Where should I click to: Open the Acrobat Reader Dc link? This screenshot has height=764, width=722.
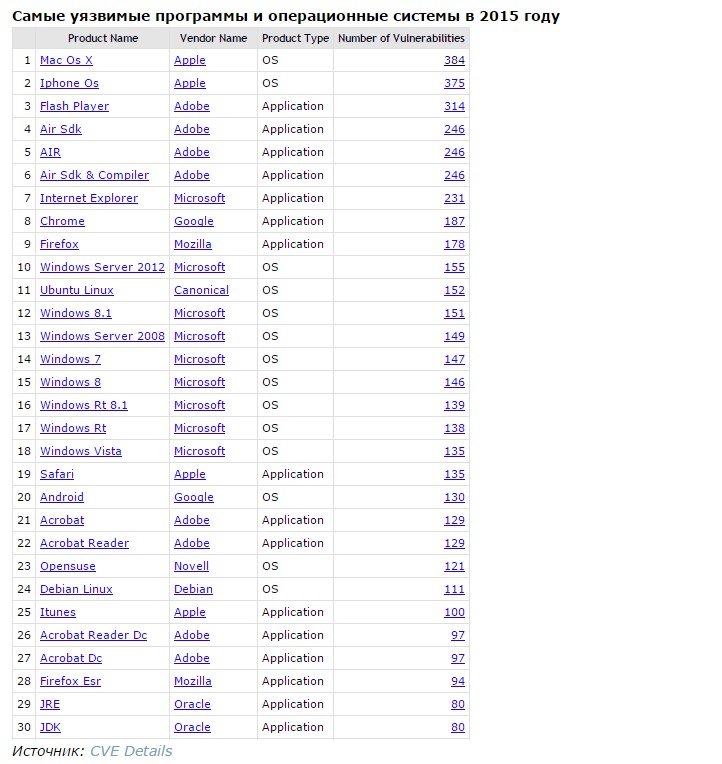coord(94,635)
